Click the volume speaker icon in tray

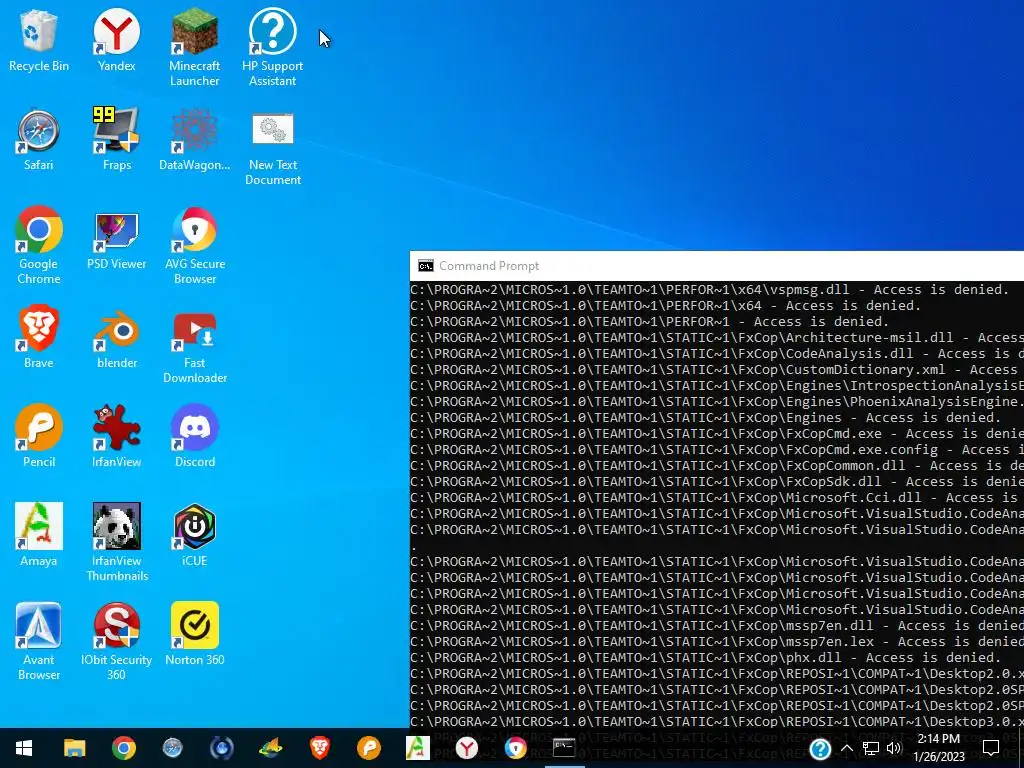(x=894, y=748)
